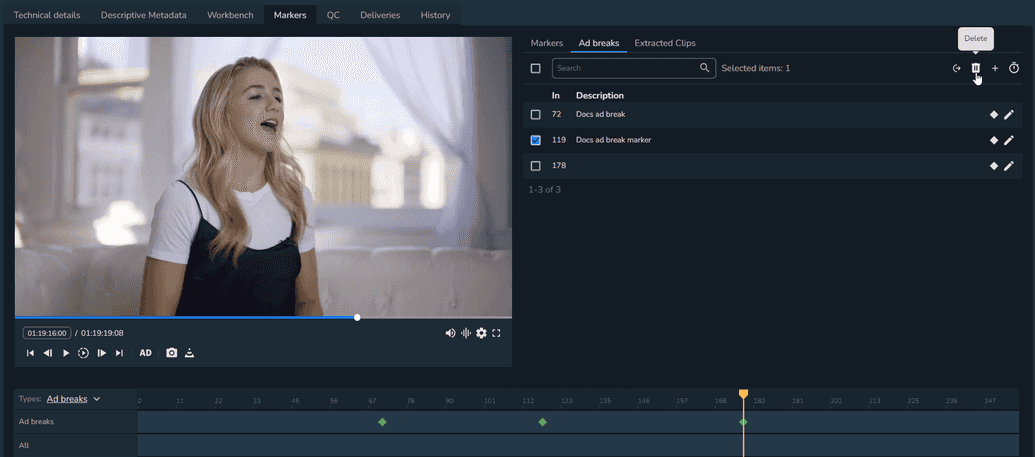Check the box for Docs ad break row

535,114
